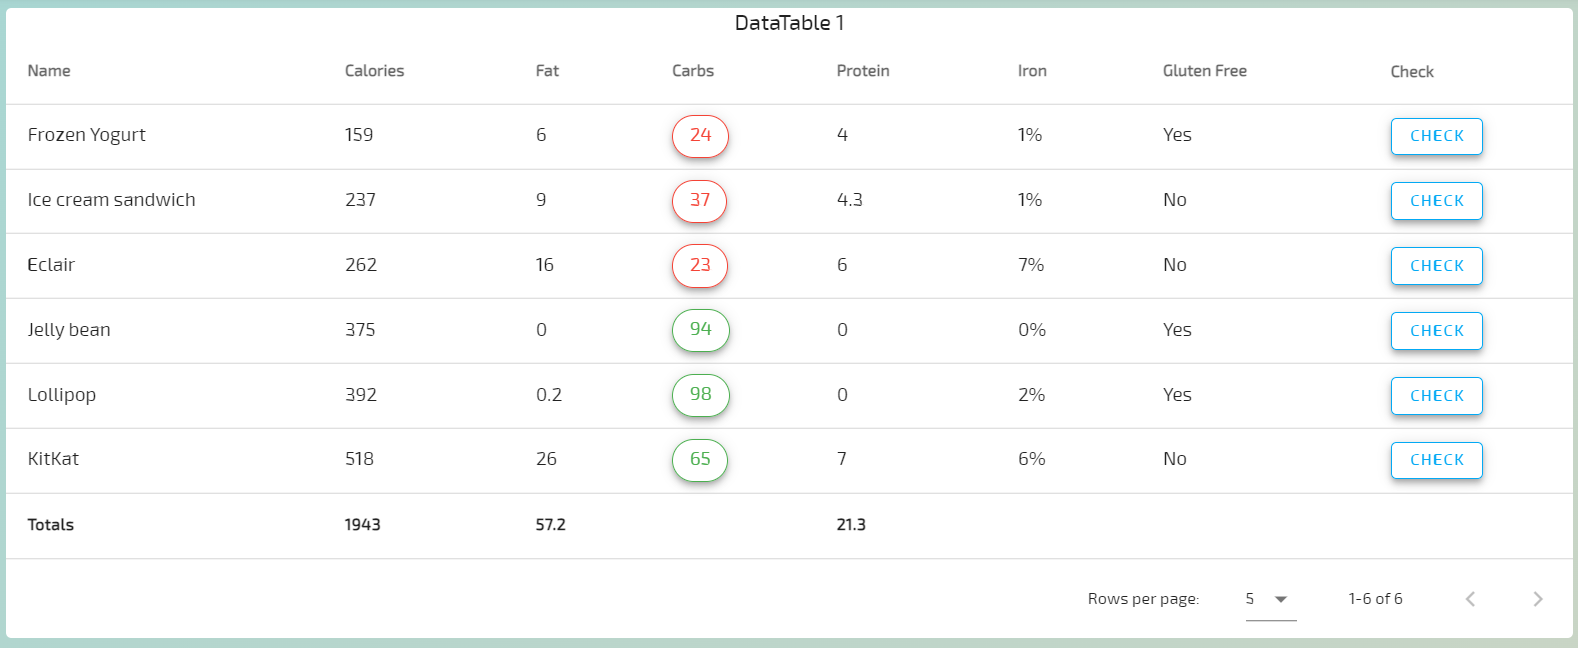The image size is (1578, 648).
Task: Click the red carbs chip showing 24
Action: click(x=700, y=136)
